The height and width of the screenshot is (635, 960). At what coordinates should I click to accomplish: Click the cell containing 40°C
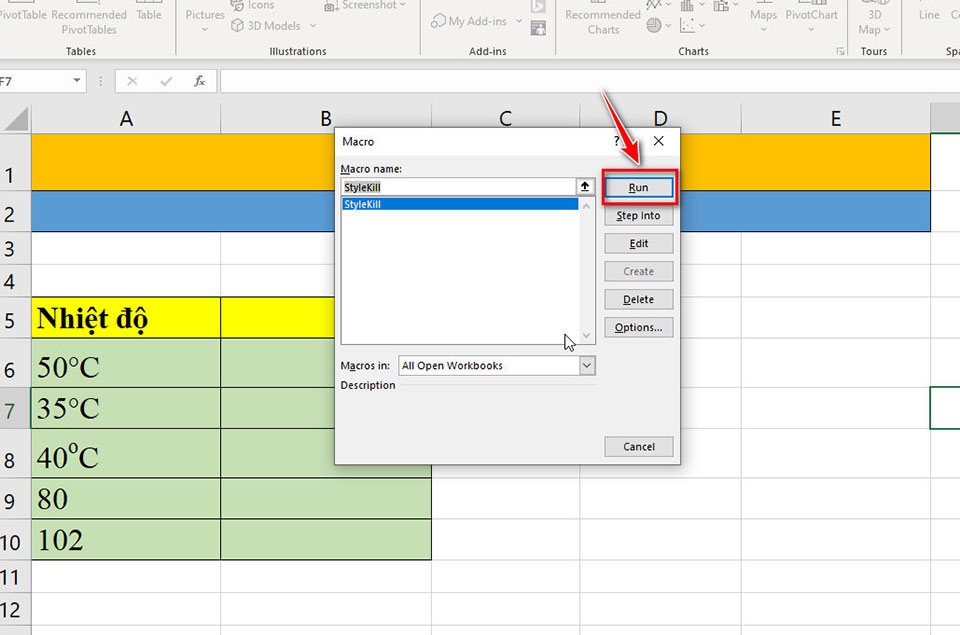click(x=126, y=454)
